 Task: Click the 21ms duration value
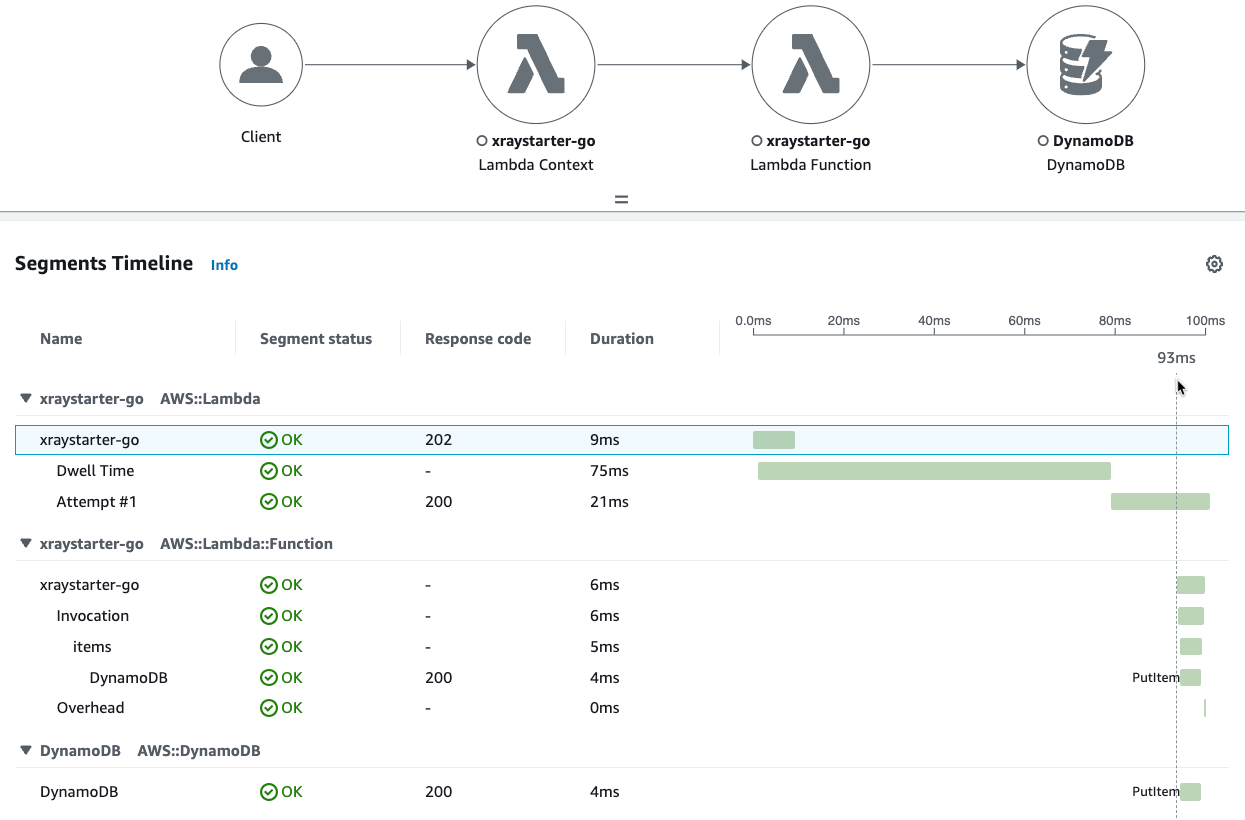coord(609,502)
